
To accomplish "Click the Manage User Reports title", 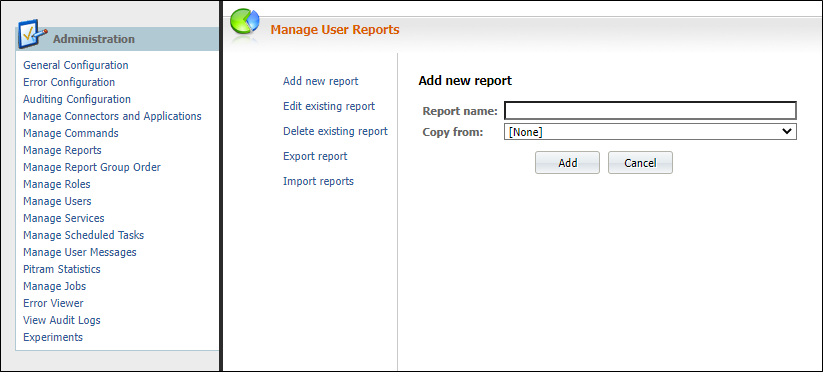I will (335, 30).
